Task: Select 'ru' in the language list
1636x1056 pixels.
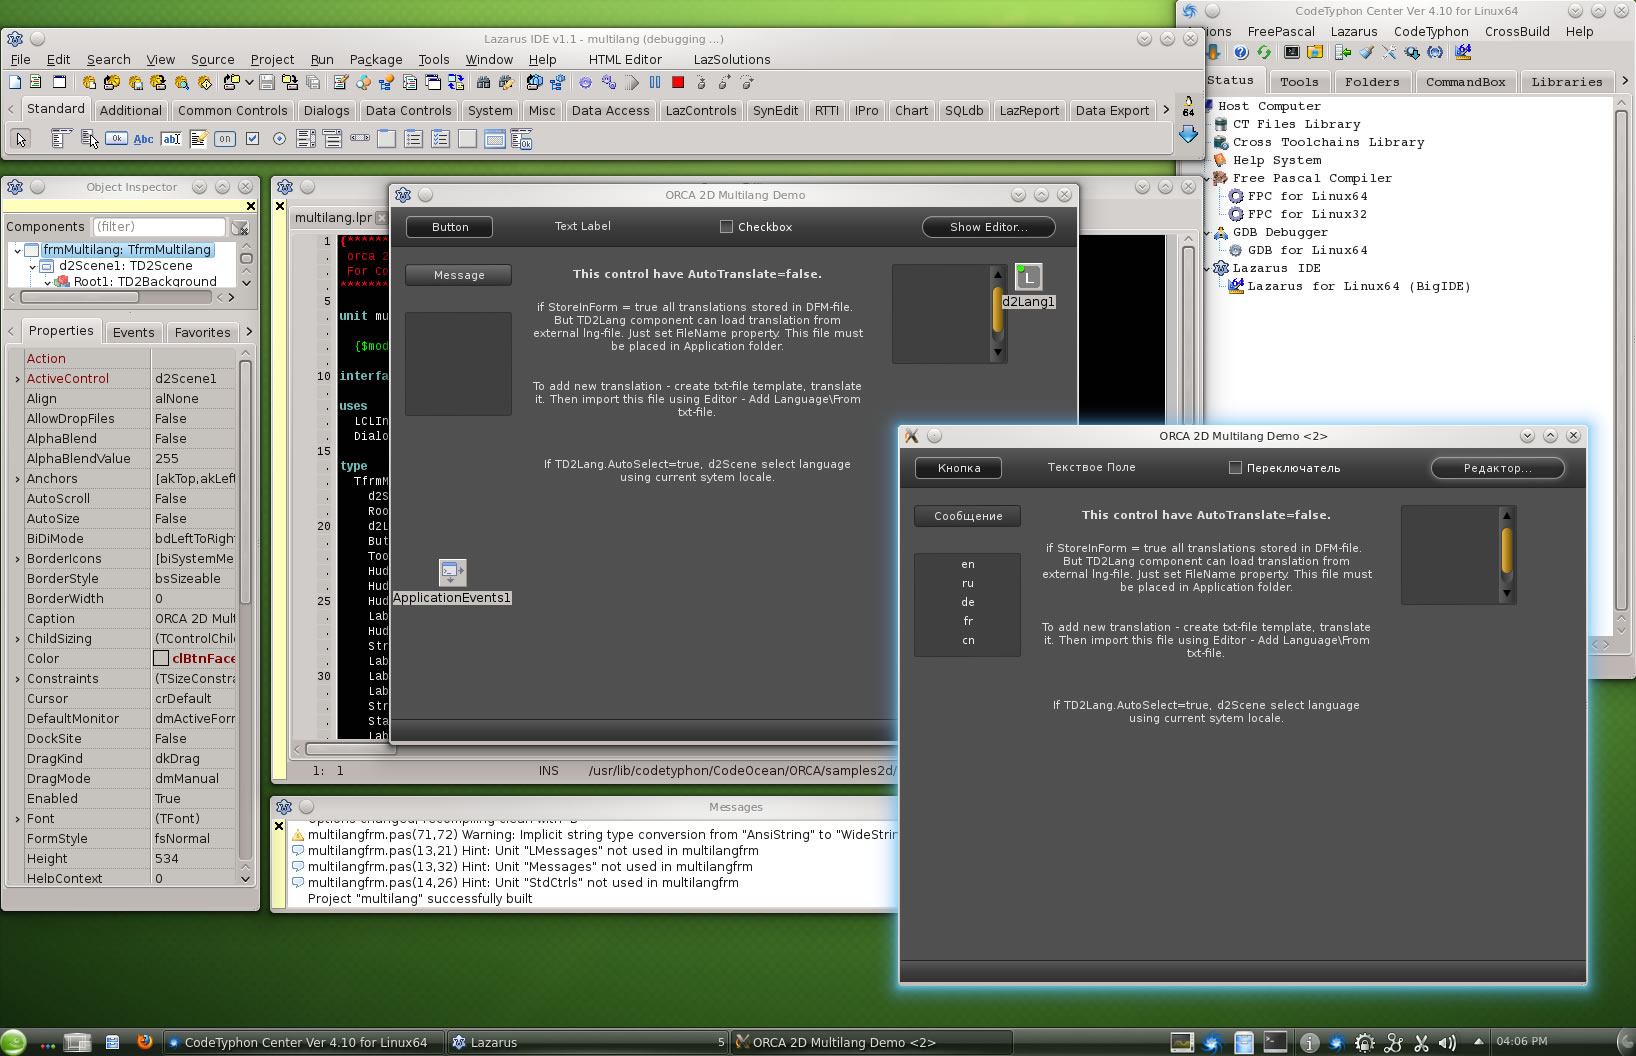Action: pyautogui.click(x=968, y=583)
